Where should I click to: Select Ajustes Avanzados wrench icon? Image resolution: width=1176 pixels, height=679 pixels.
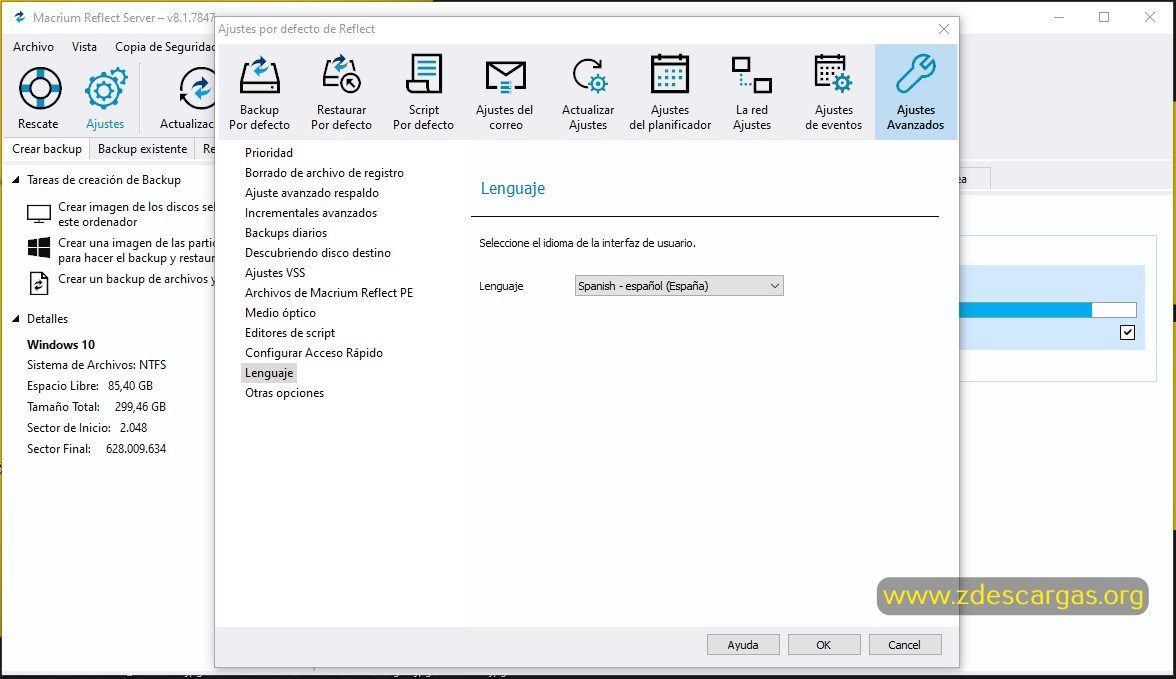[916, 74]
